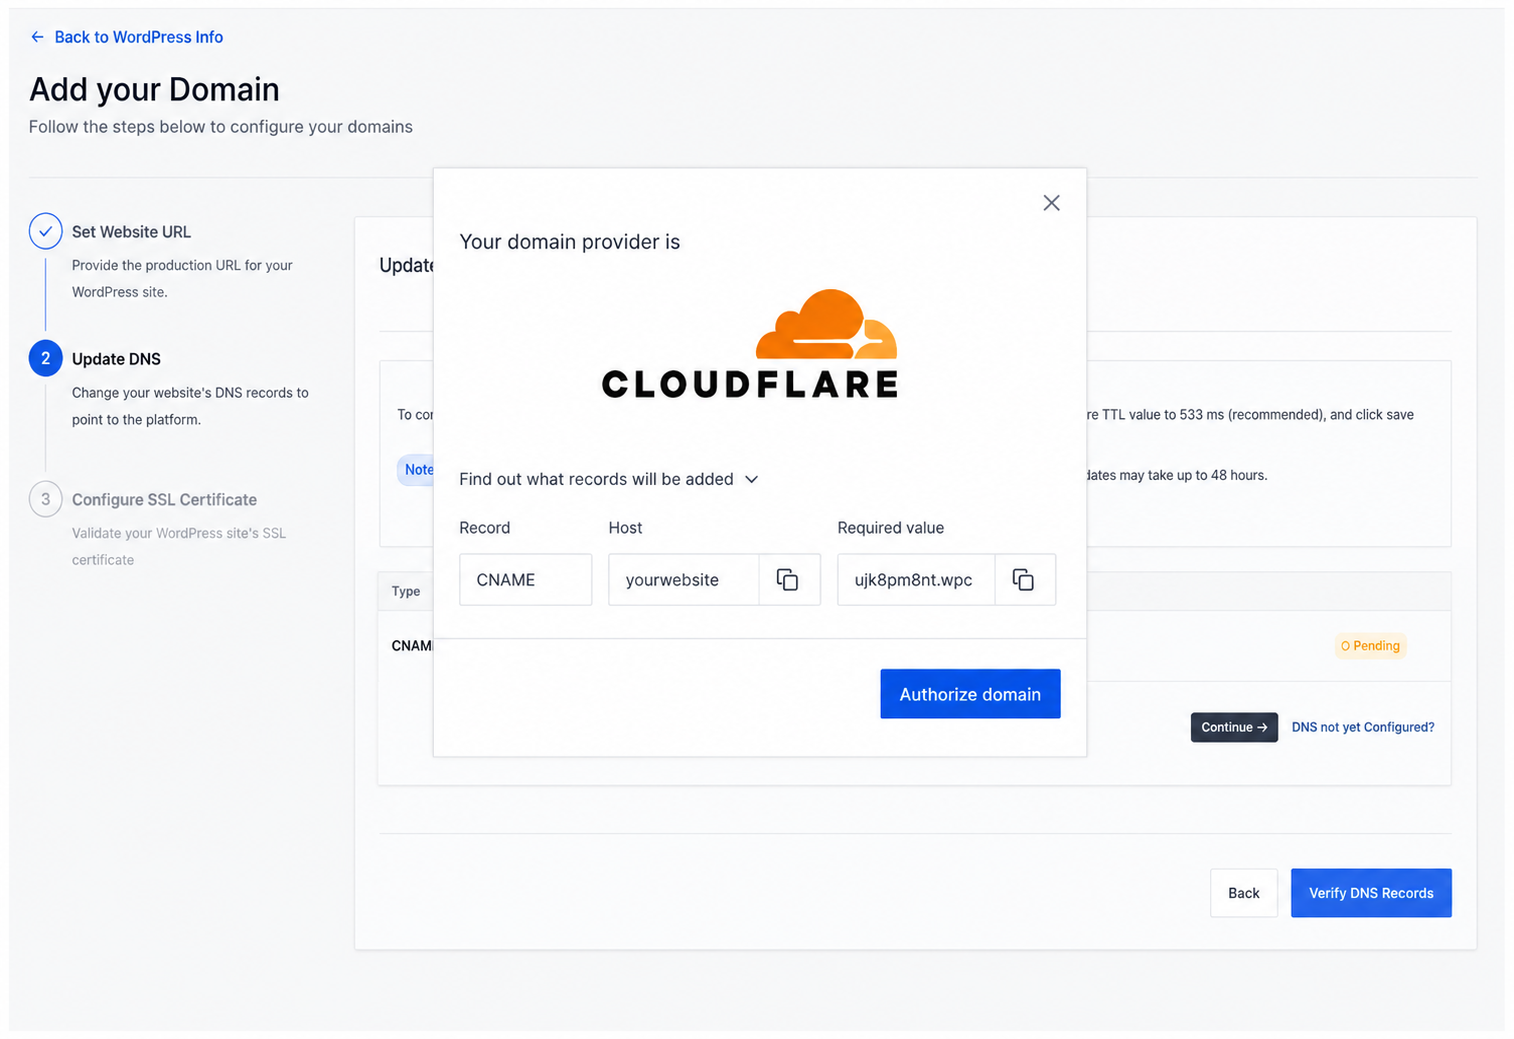Click the Continue button
The width and height of the screenshot is (1514, 1039).
(x=1234, y=727)
